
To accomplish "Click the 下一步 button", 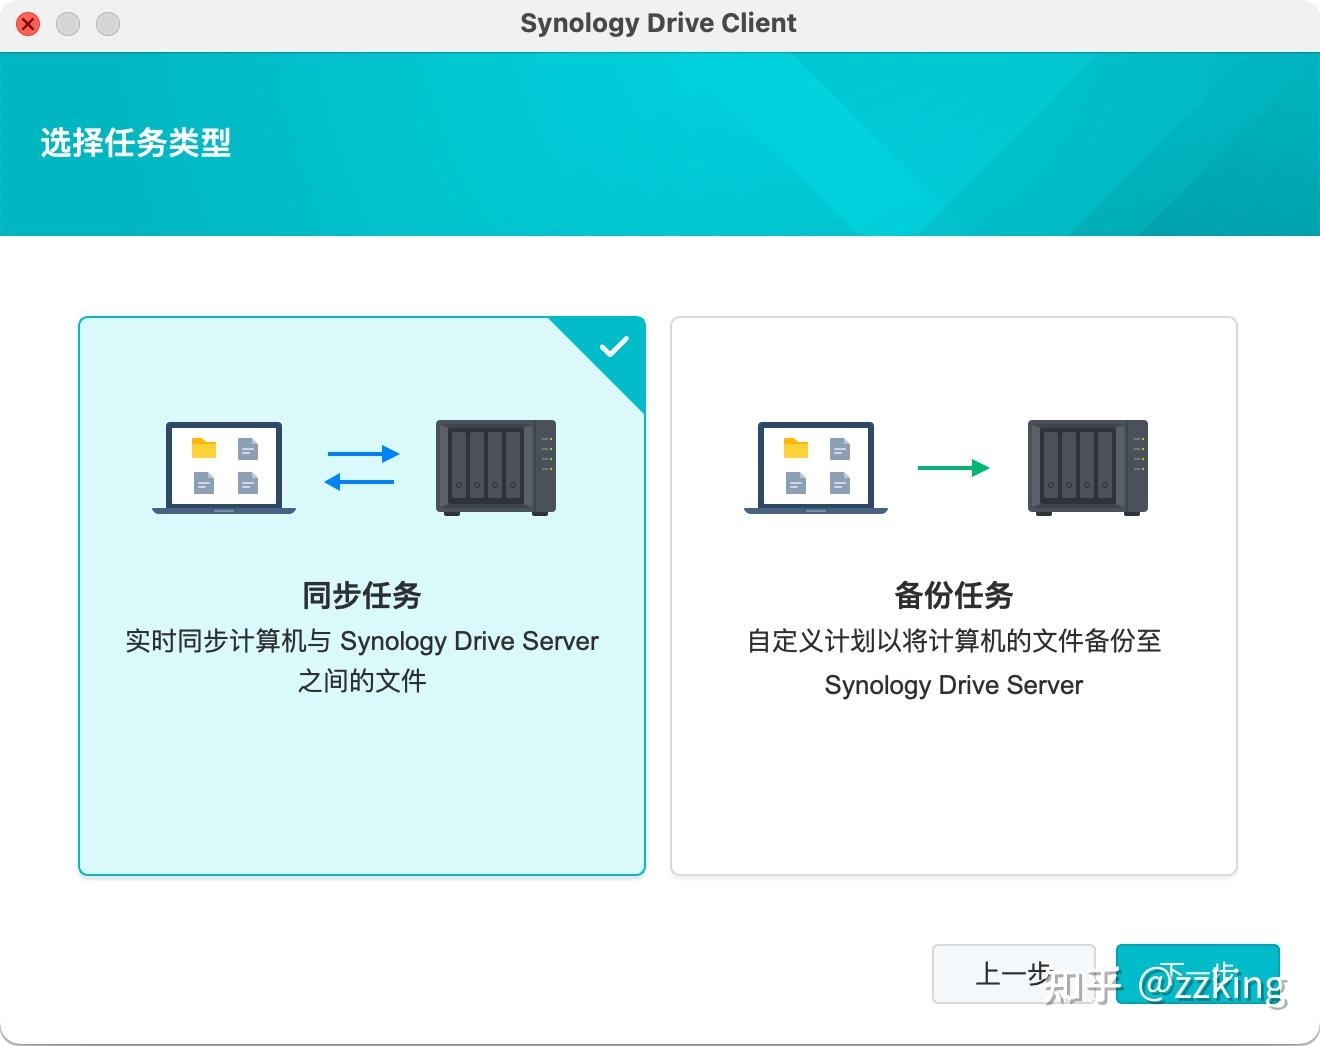I will (x=1198, y=974).
